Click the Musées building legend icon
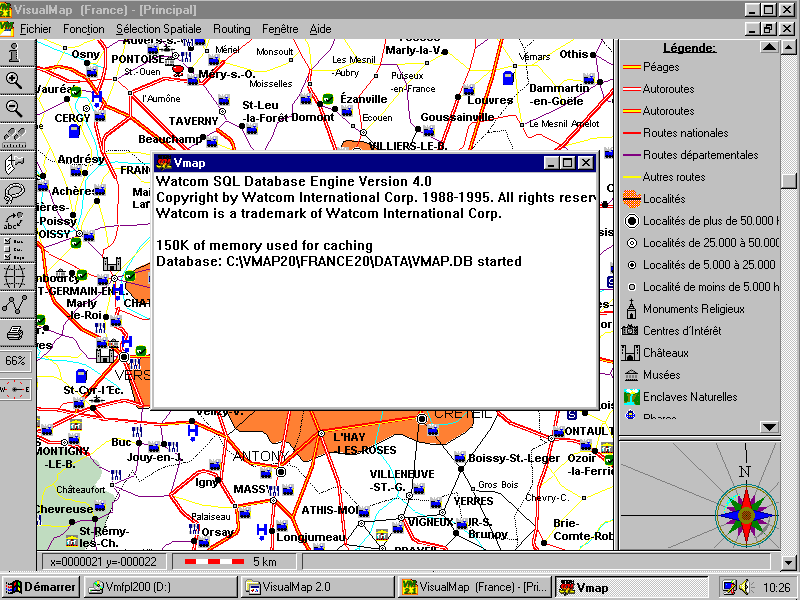Screen dimensions: 800x600 (x=631, y=375)
